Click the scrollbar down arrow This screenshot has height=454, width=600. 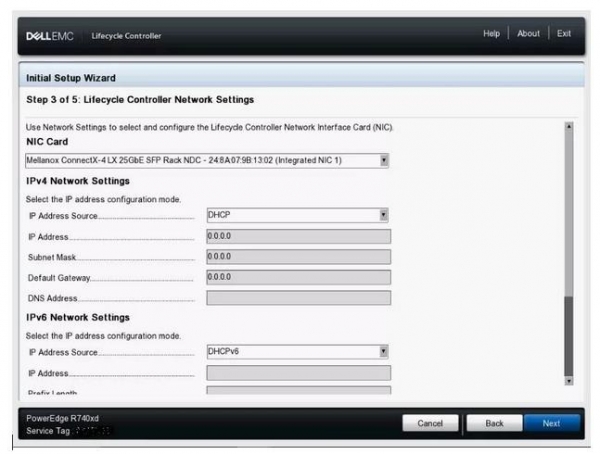569,380
